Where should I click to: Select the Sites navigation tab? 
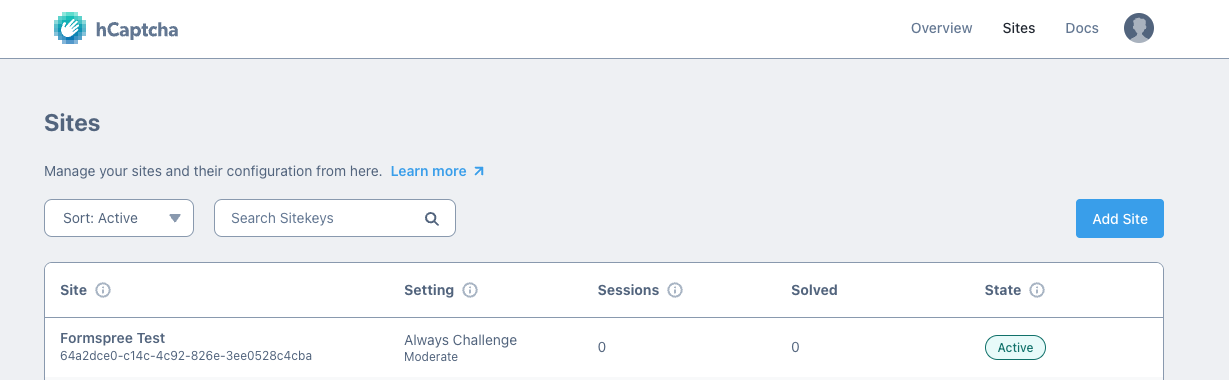1019,28
